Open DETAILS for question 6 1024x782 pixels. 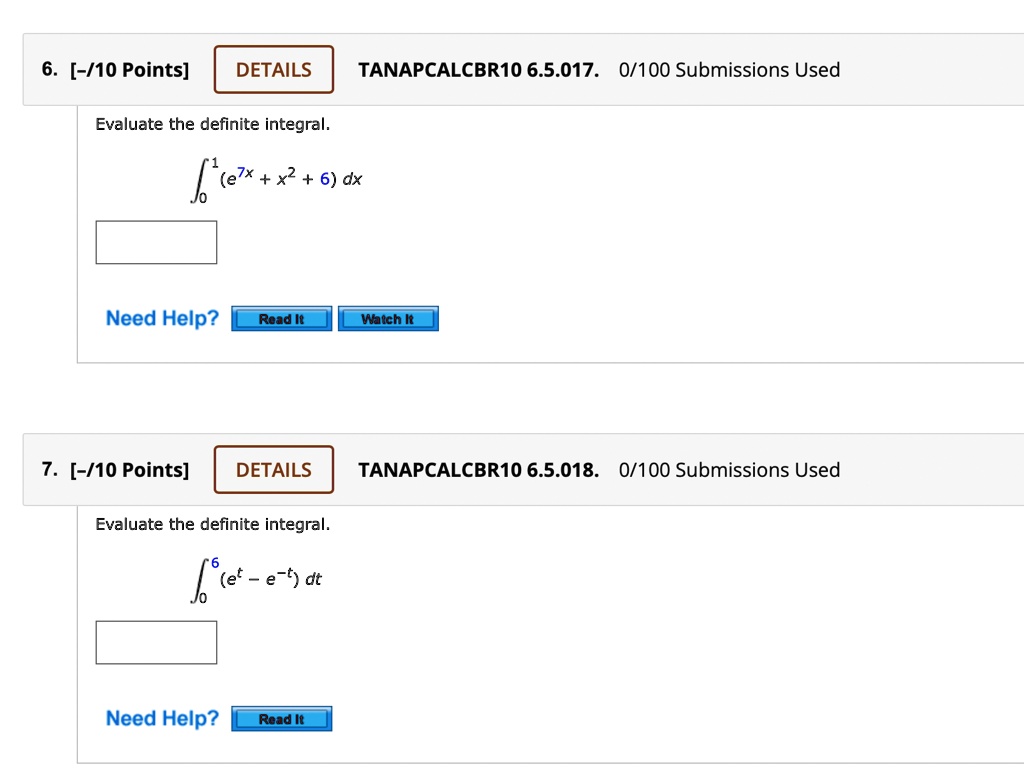pyautogui.click(x=274, y=70)
